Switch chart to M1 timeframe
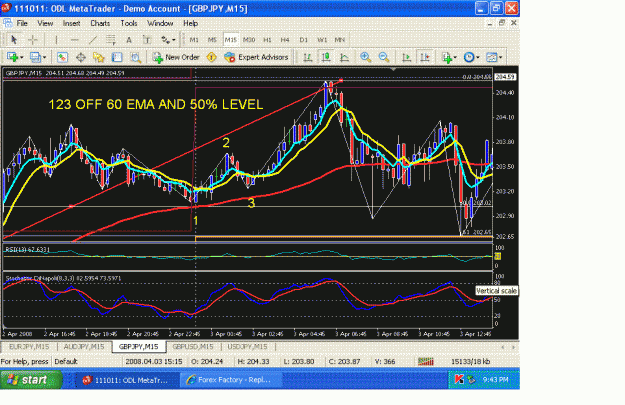This screenshot has height=405, width=625. (194, 40)
